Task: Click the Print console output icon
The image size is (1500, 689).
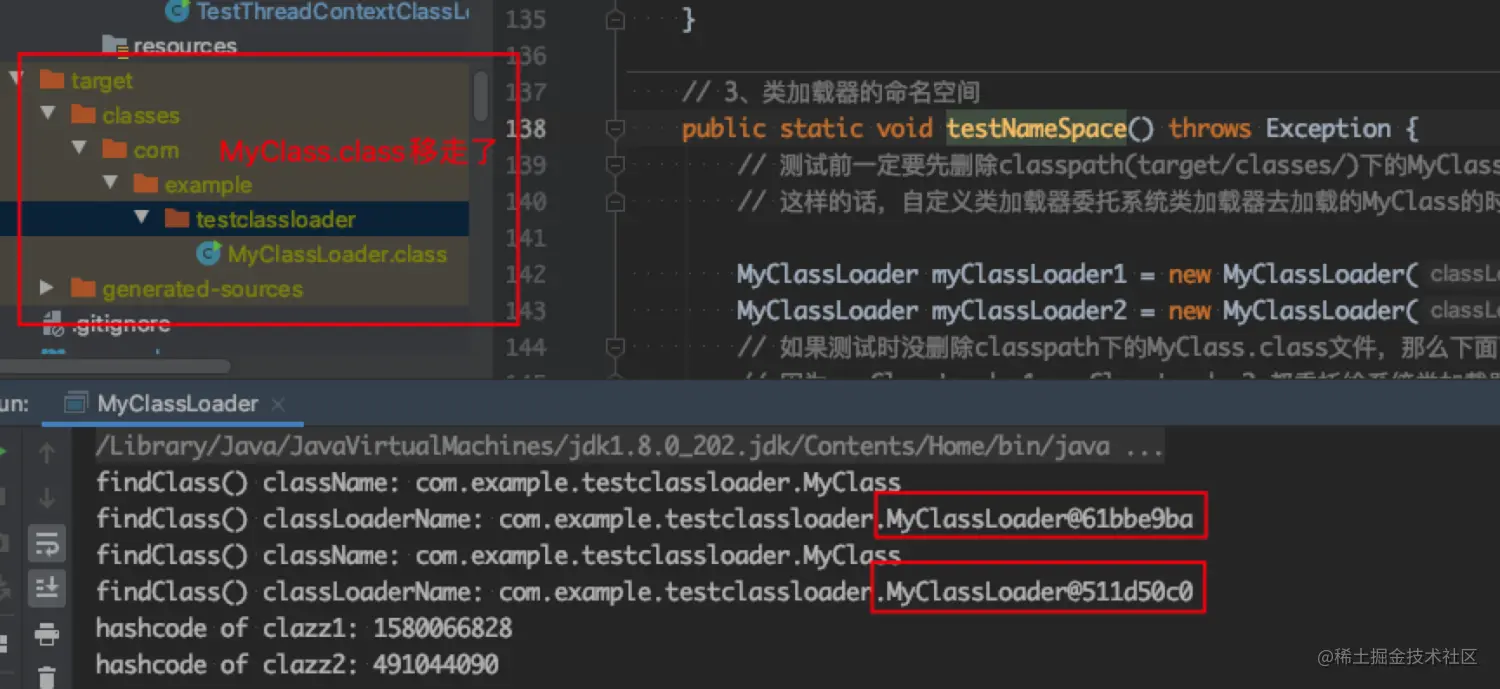Action: pyautogui.click(x=46, y=634)
